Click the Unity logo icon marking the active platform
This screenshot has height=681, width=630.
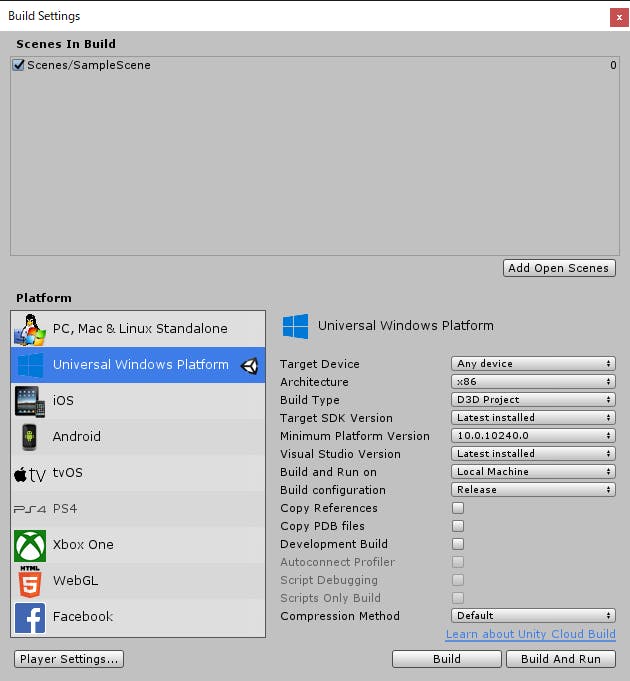[x=250, y=366]
